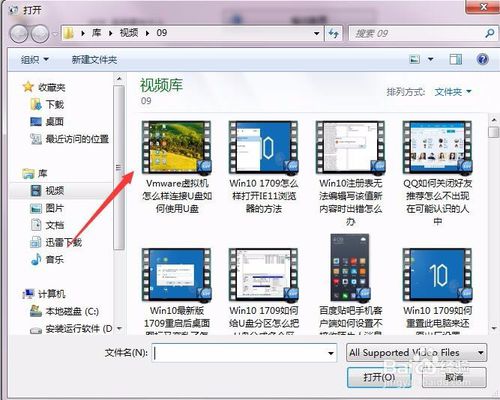Click the 取消 button
The width and height of the screenshot is (500, 400).
point(454,377)
